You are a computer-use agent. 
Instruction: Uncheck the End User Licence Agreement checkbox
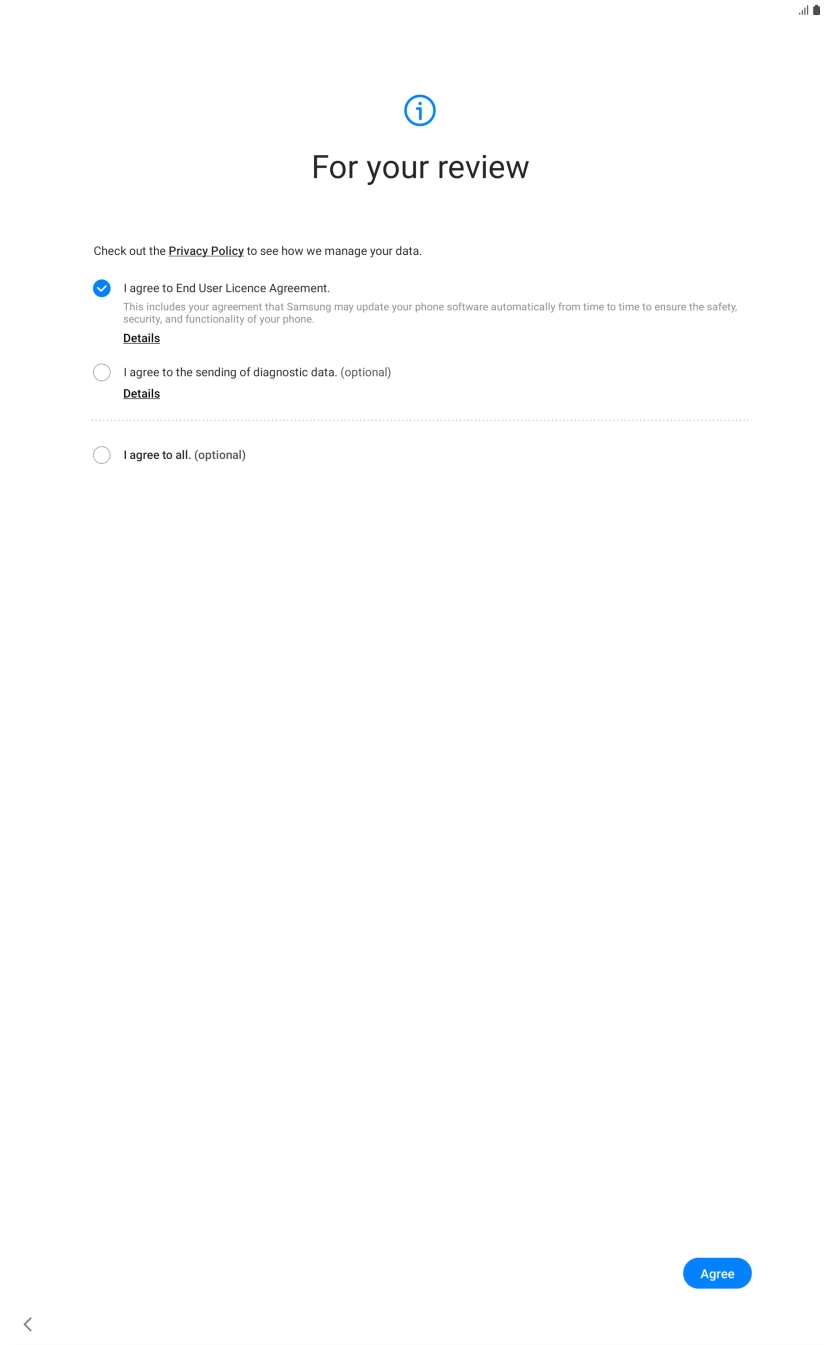(x=102, y=288)
